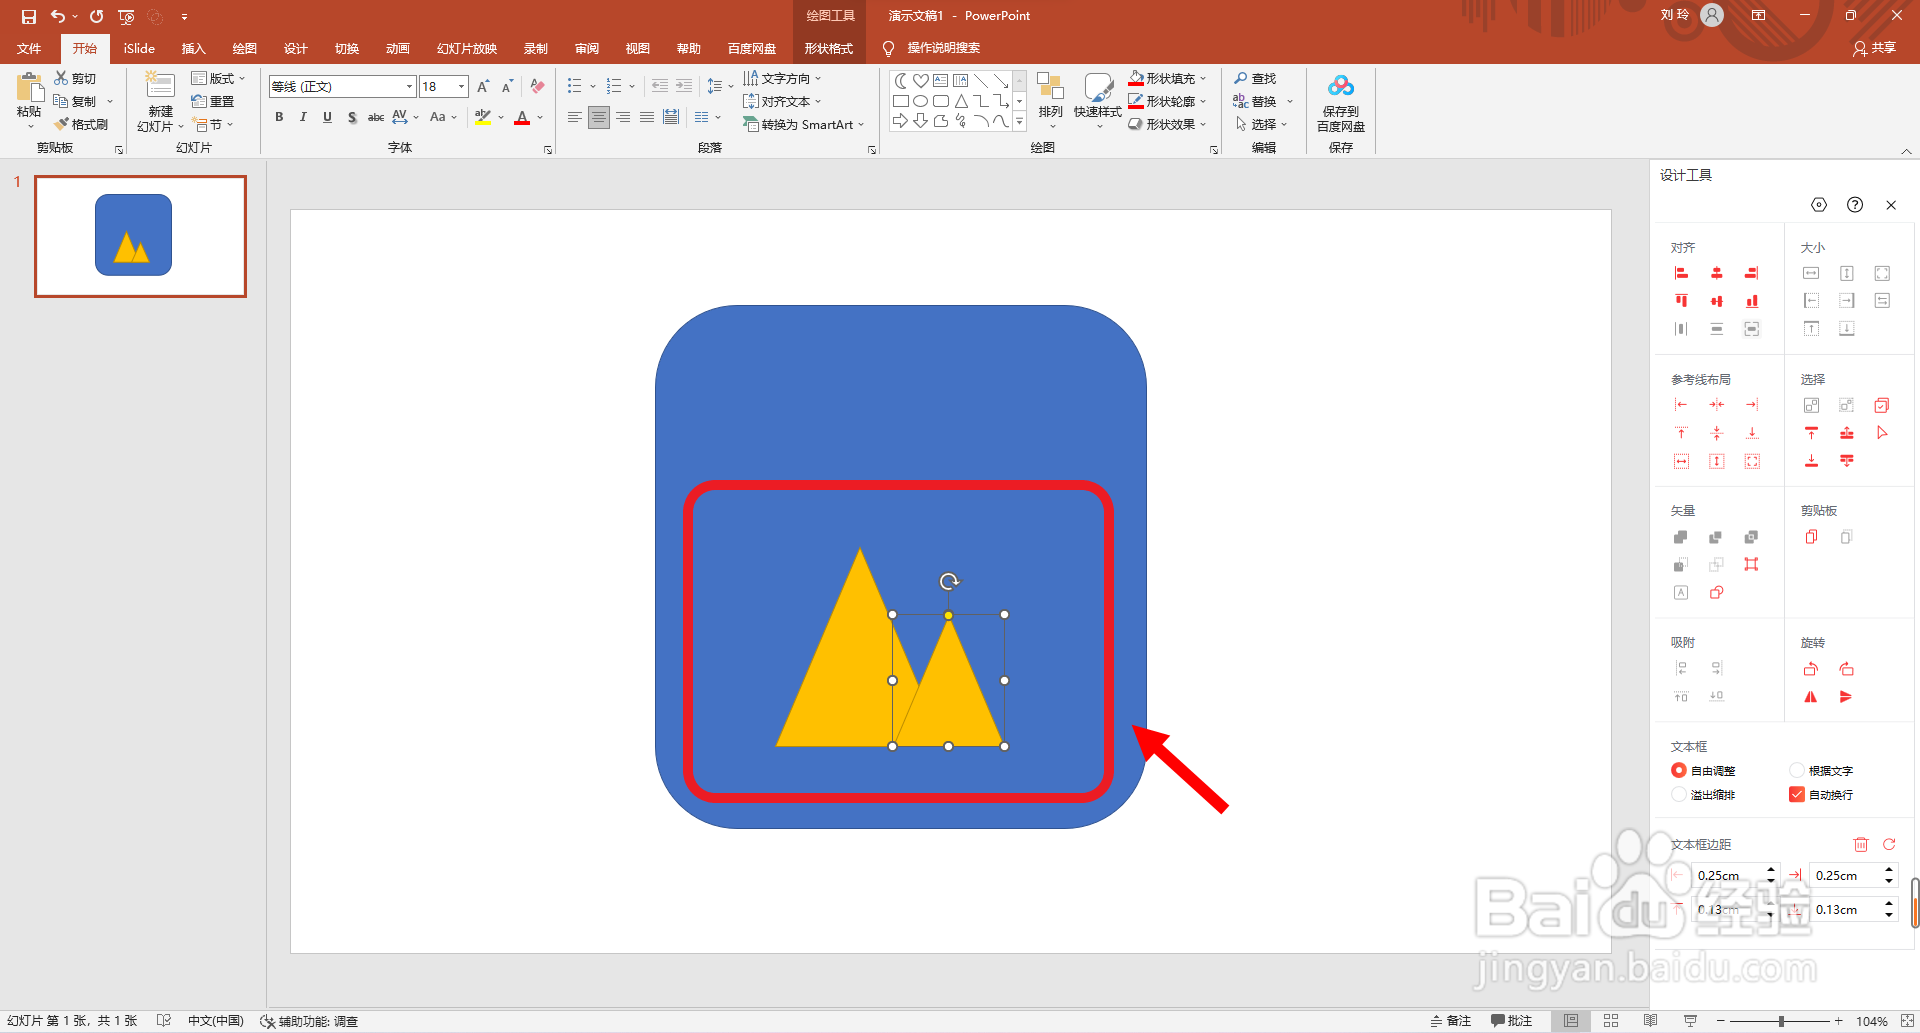Click the red horizontal-arrows box icon in 参考线布局

coord(1681,461)
